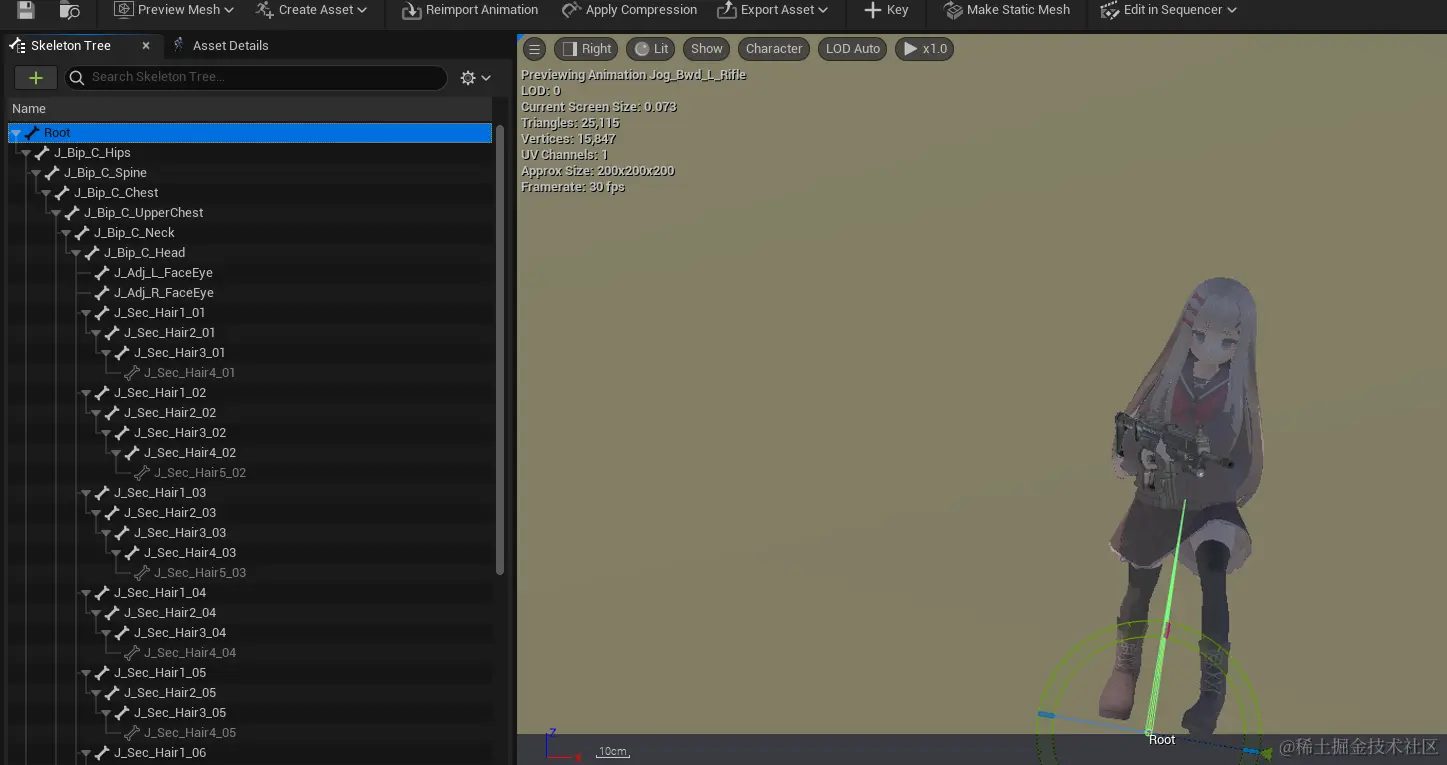The image size is (1447, 765).
Task: Switch to the Asset Details tab
Action: click(220, 46)
